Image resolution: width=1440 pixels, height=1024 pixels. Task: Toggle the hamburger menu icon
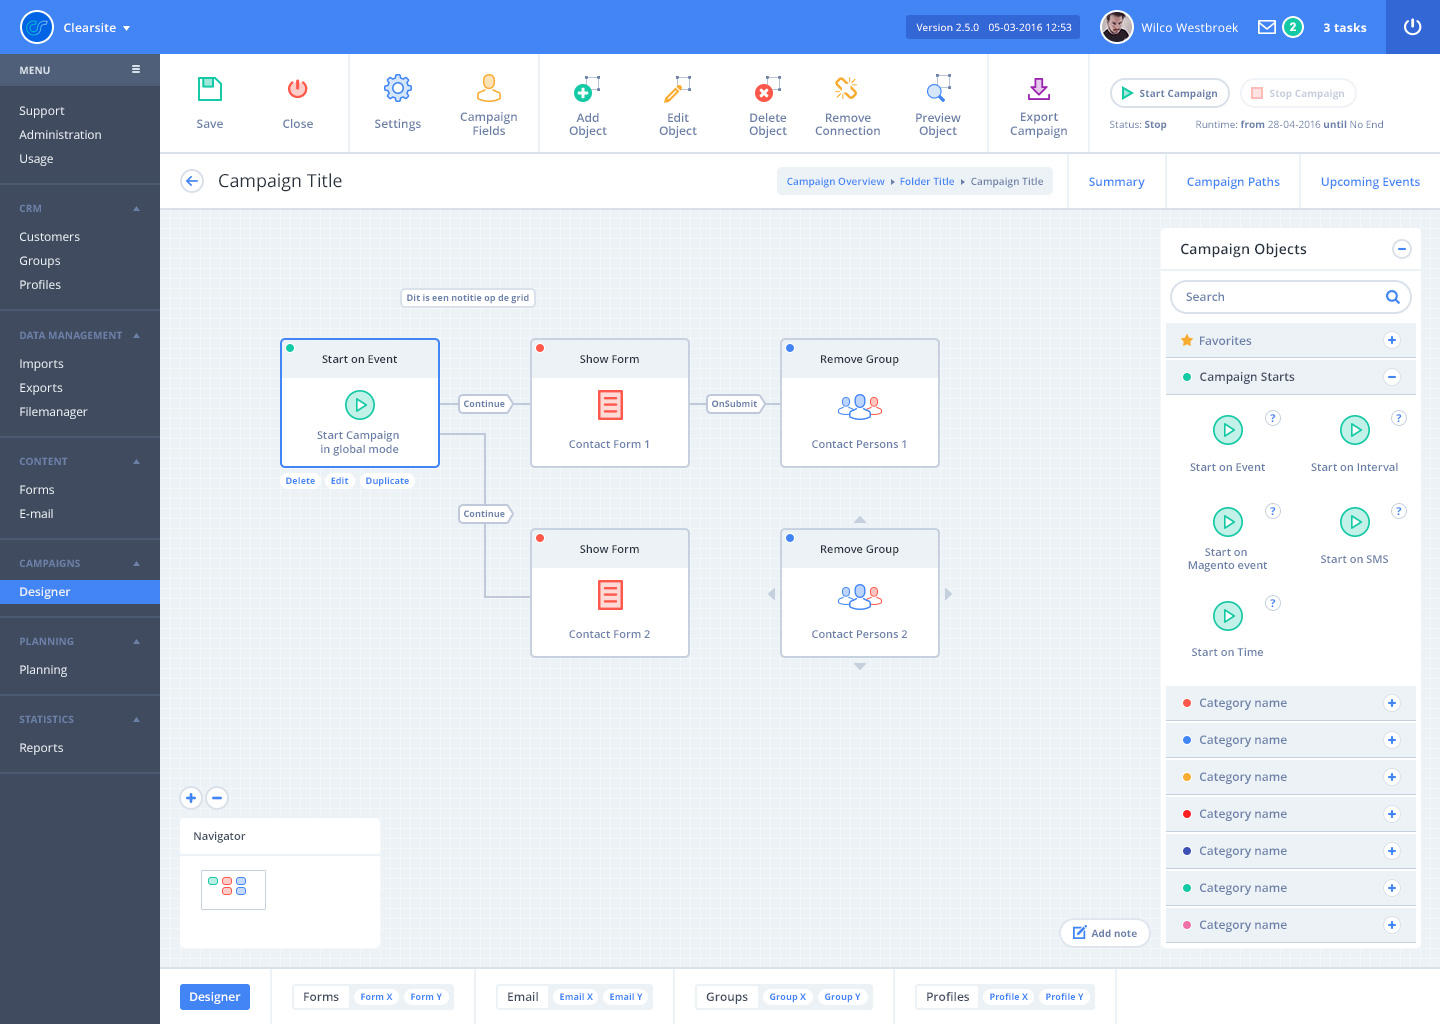tap(136, 70)
